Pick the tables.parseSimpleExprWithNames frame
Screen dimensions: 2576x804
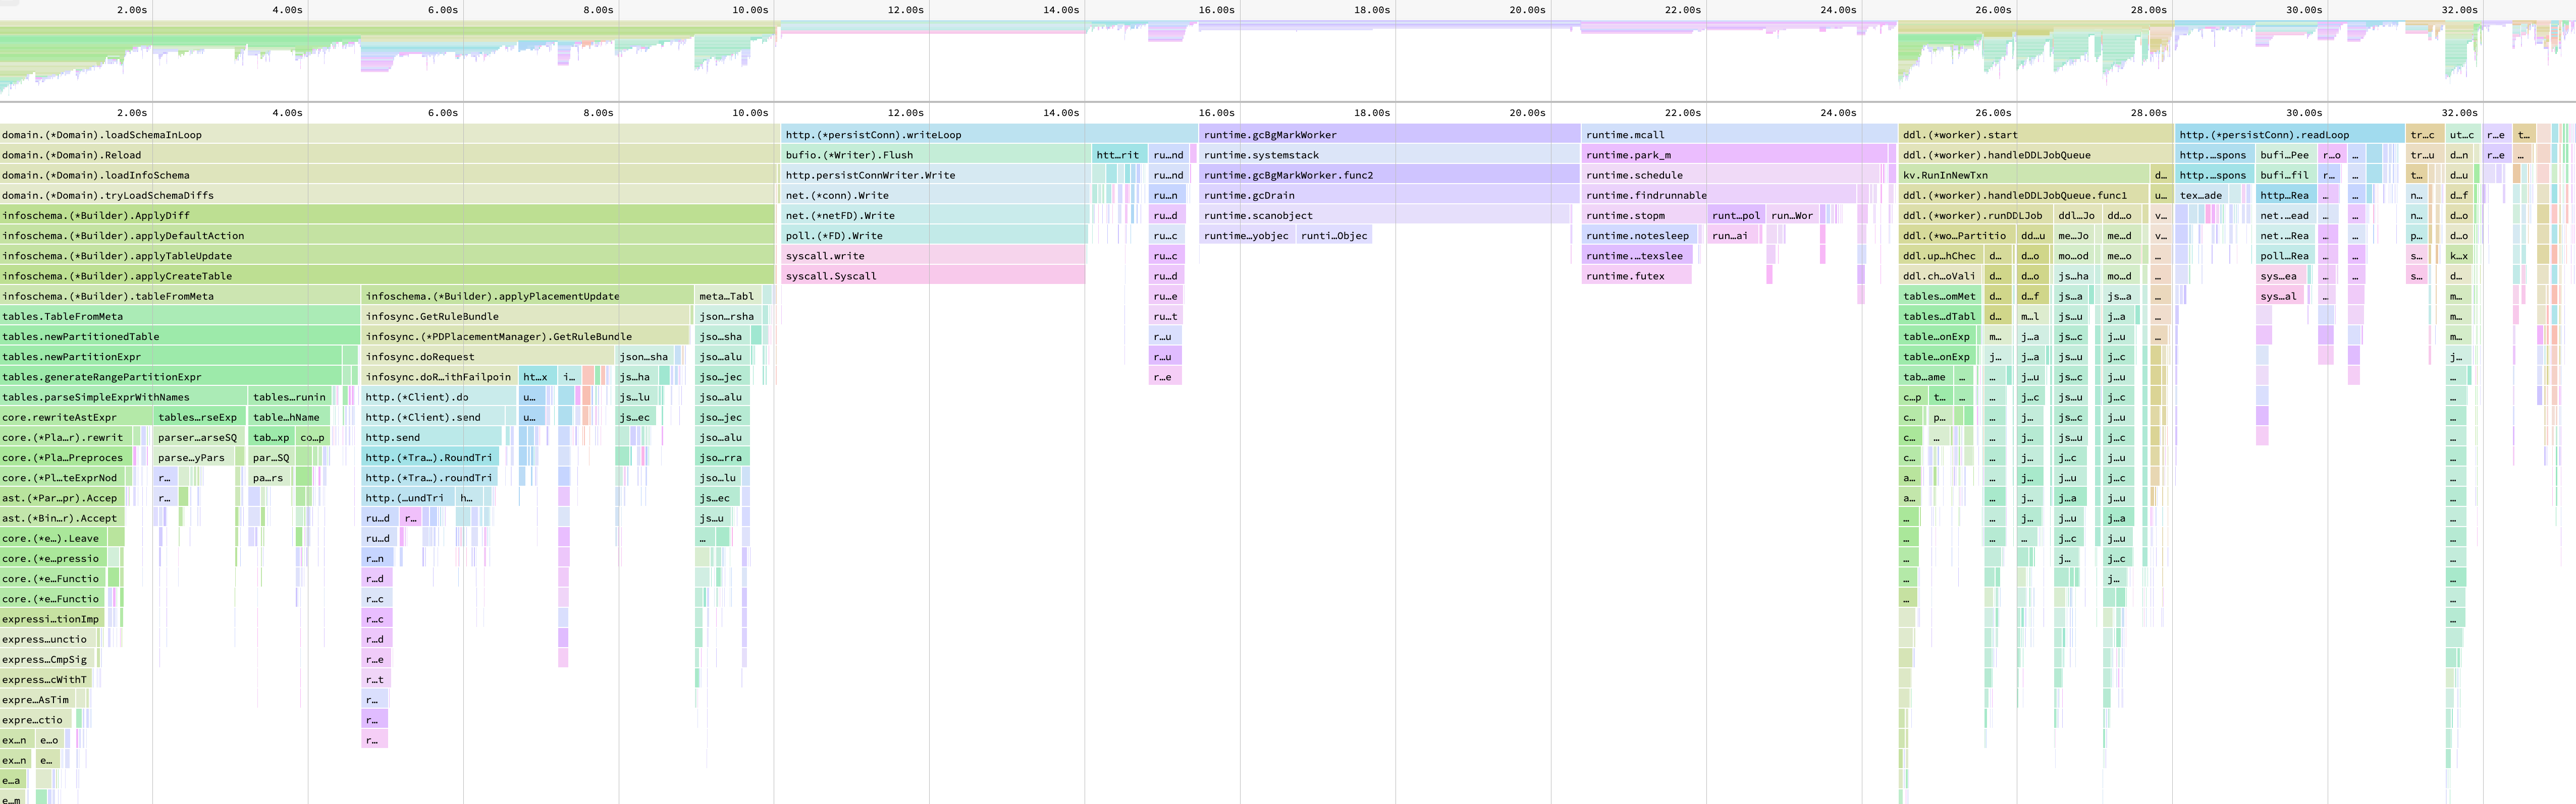pyautogui.click(x=123, y=397)
